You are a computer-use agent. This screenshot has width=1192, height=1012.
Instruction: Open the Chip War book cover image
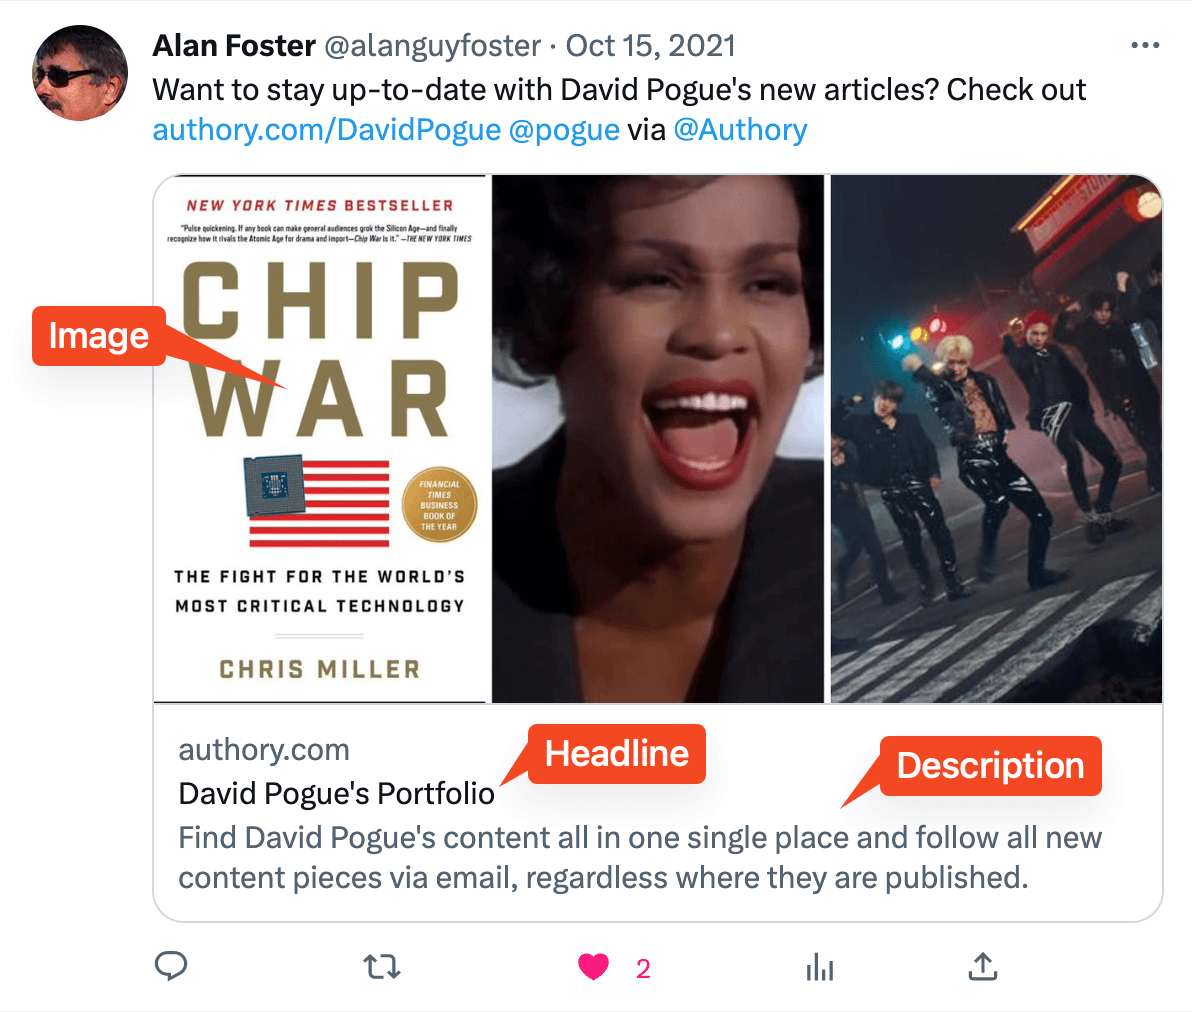click(320, 439)
